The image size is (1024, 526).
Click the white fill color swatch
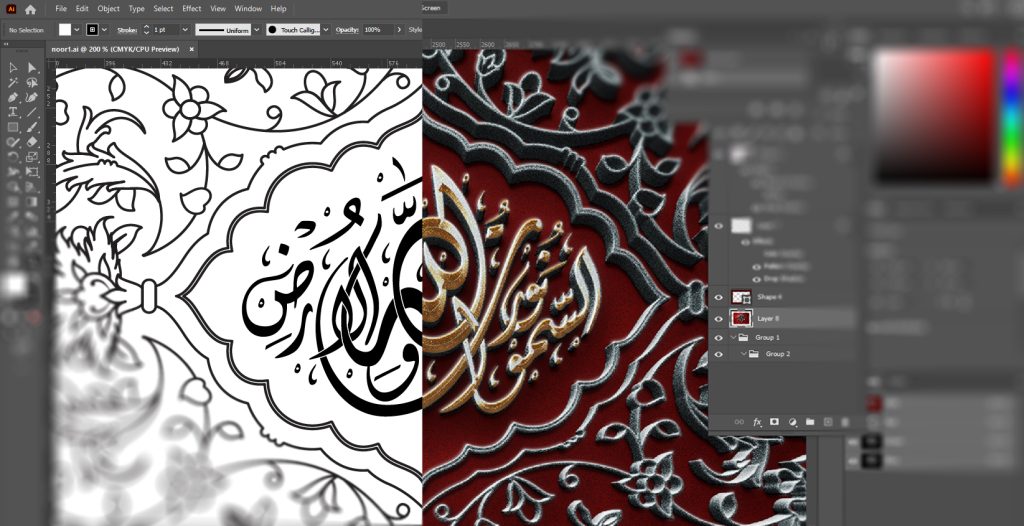[x=65, y=30]
